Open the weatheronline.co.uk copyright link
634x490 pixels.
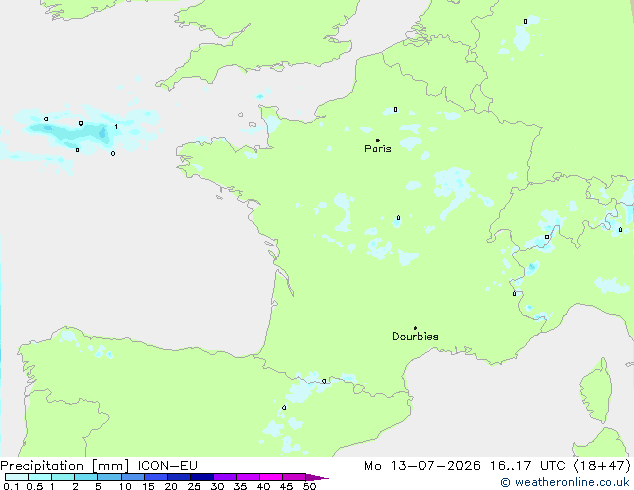[x=565, y=482]
